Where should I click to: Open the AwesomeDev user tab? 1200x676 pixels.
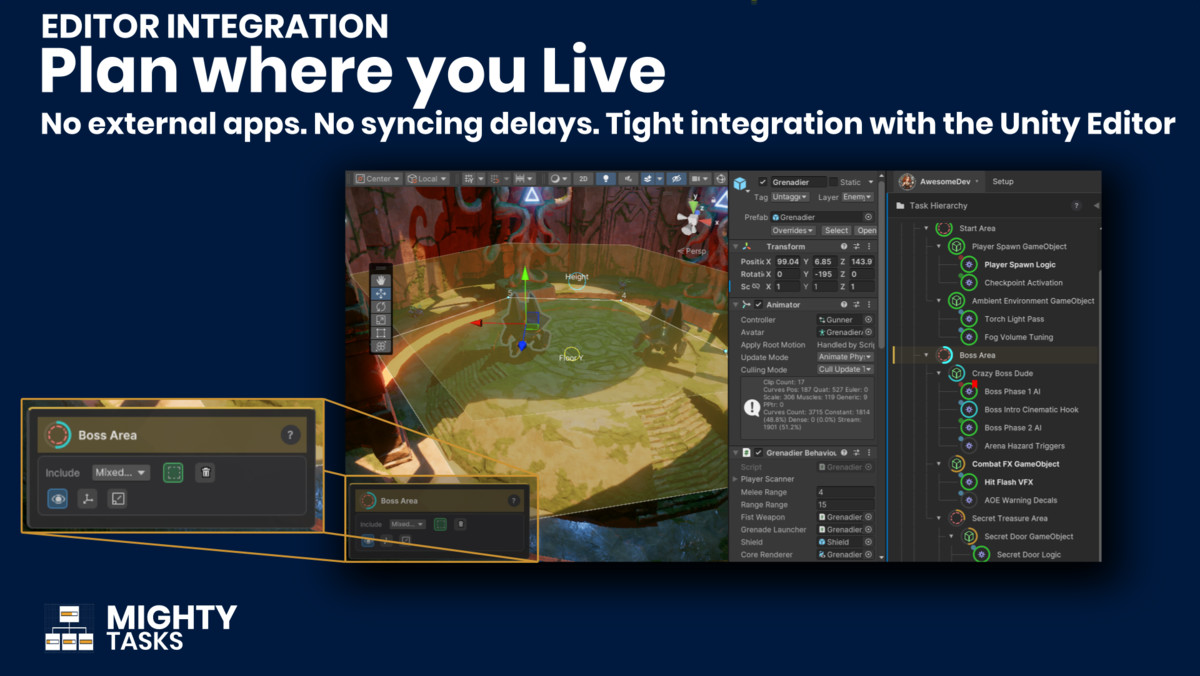click(938, 181)
